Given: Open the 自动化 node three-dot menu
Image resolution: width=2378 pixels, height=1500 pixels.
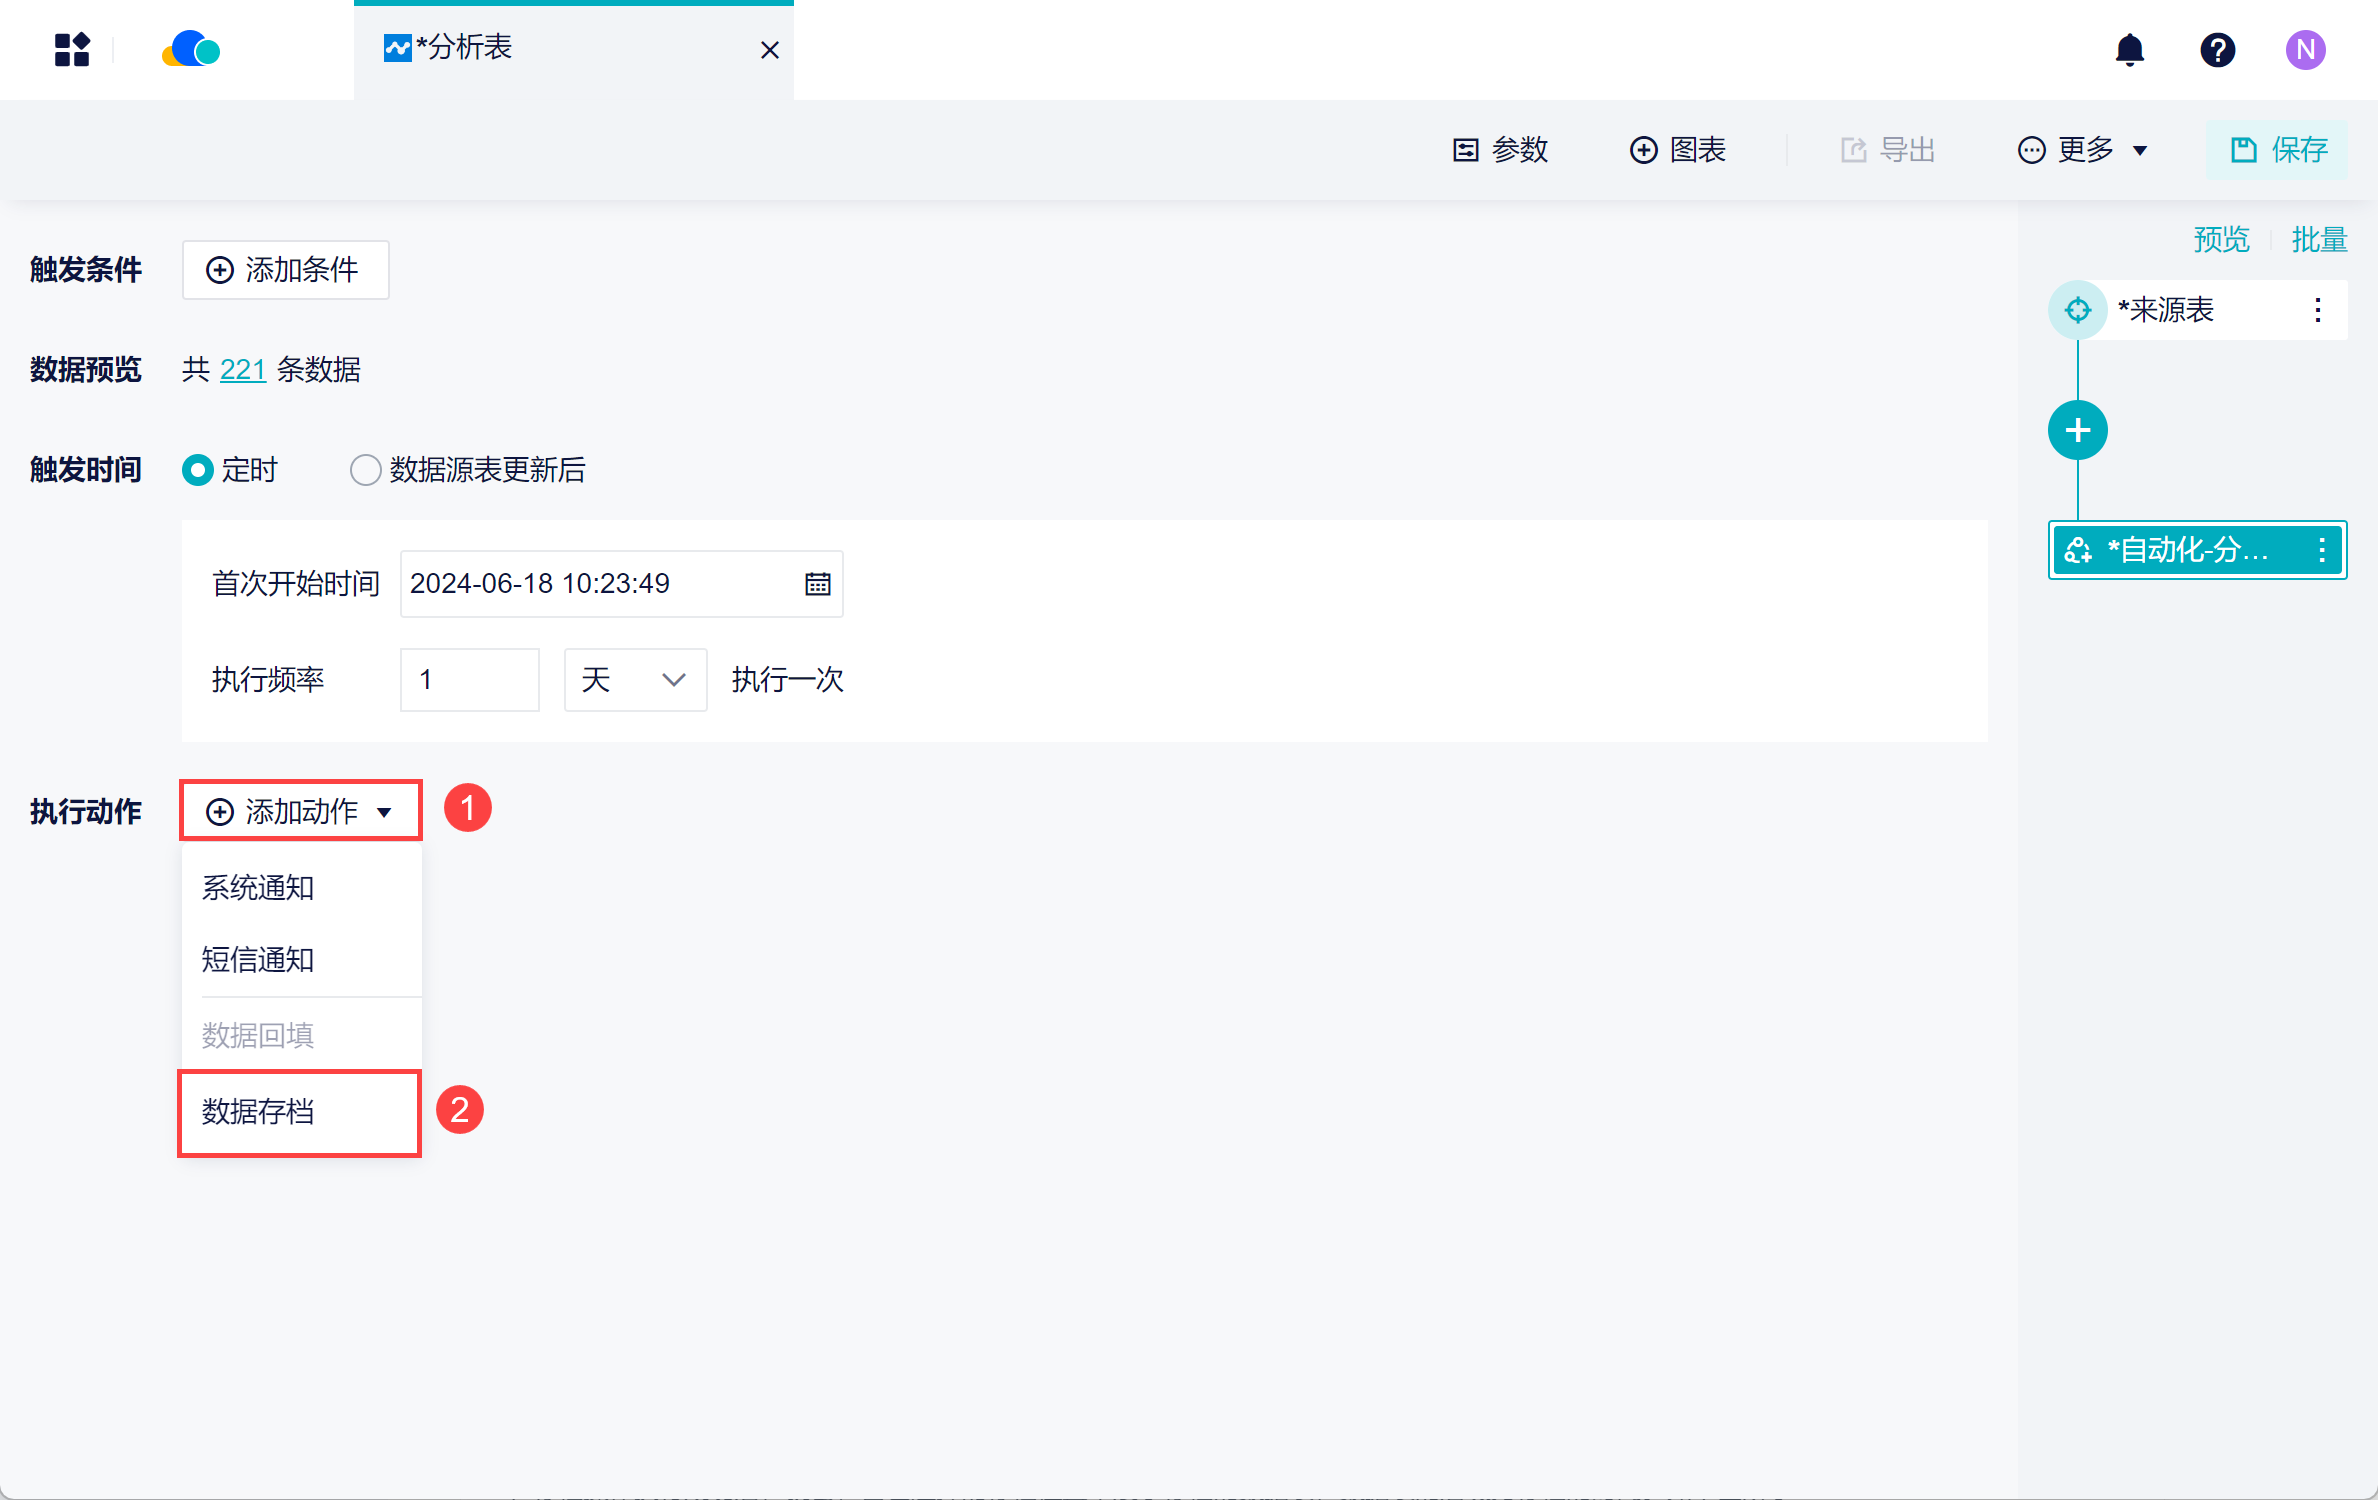Looking at the screenshot, I should click(x=2321, y=550).
